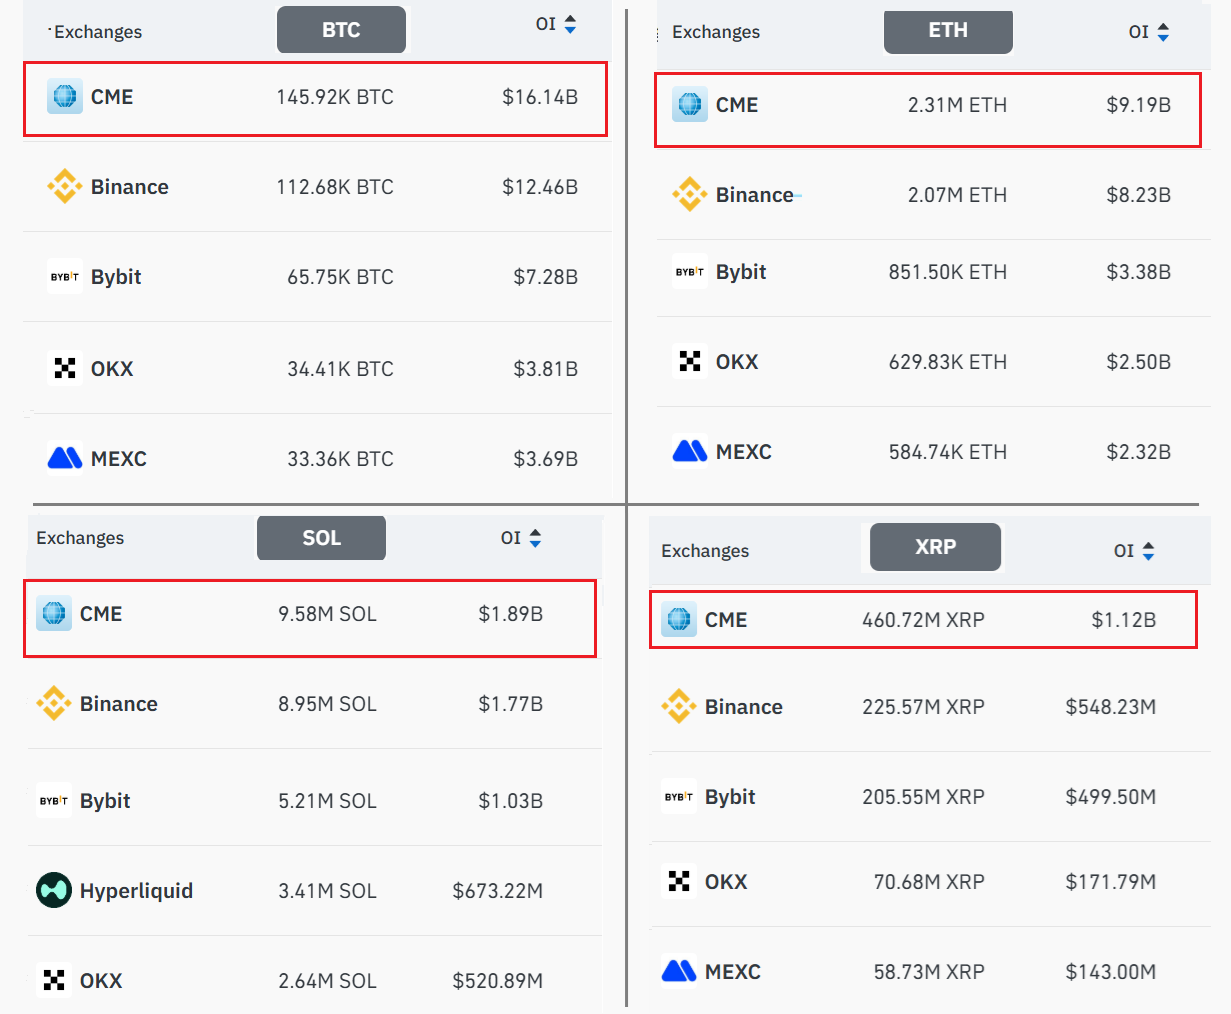Toggle OI sort arrows in ETH table
Image resolution: width=1231 pixels, height=1014 pixels.
pos(1163,32)
